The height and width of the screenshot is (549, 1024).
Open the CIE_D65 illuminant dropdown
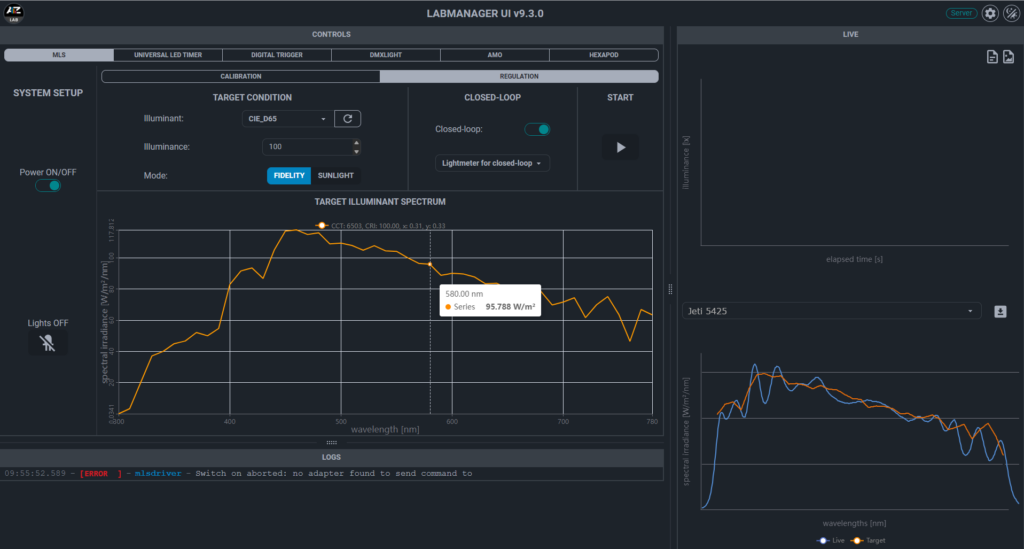288,119
